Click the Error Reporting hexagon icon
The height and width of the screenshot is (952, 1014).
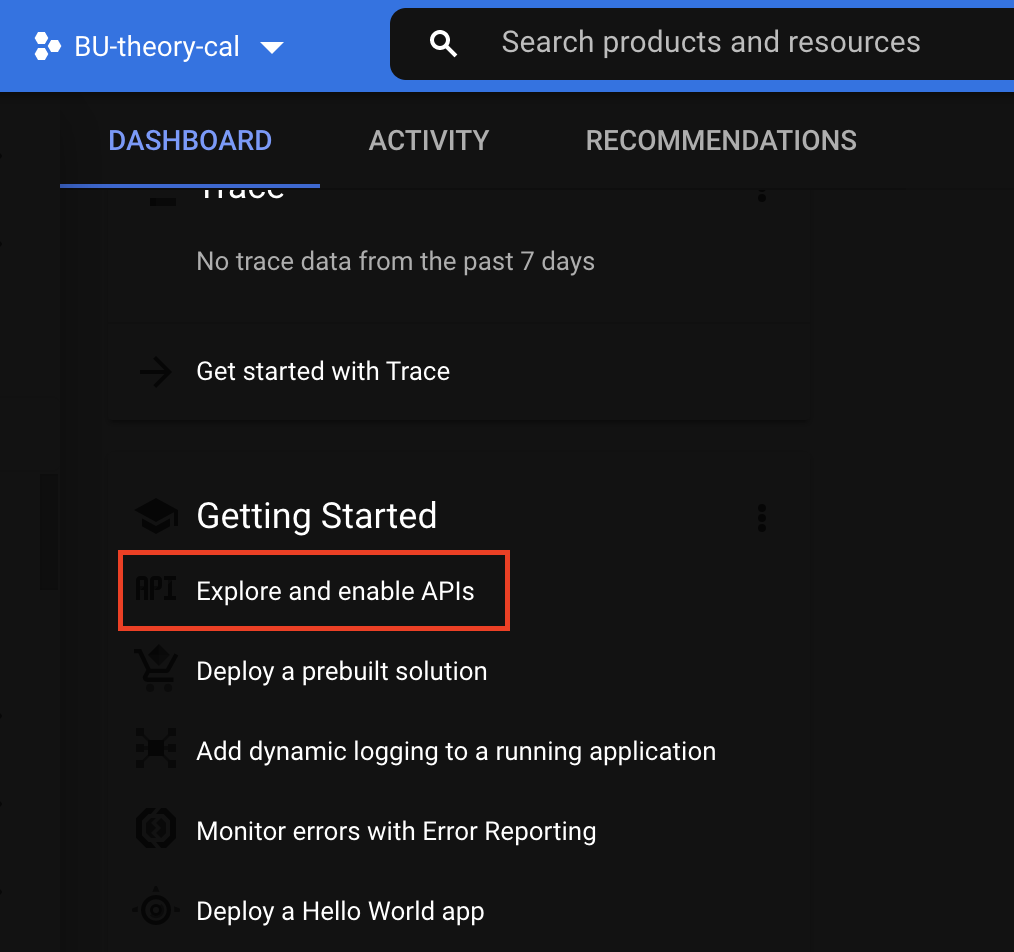point(156,828)
